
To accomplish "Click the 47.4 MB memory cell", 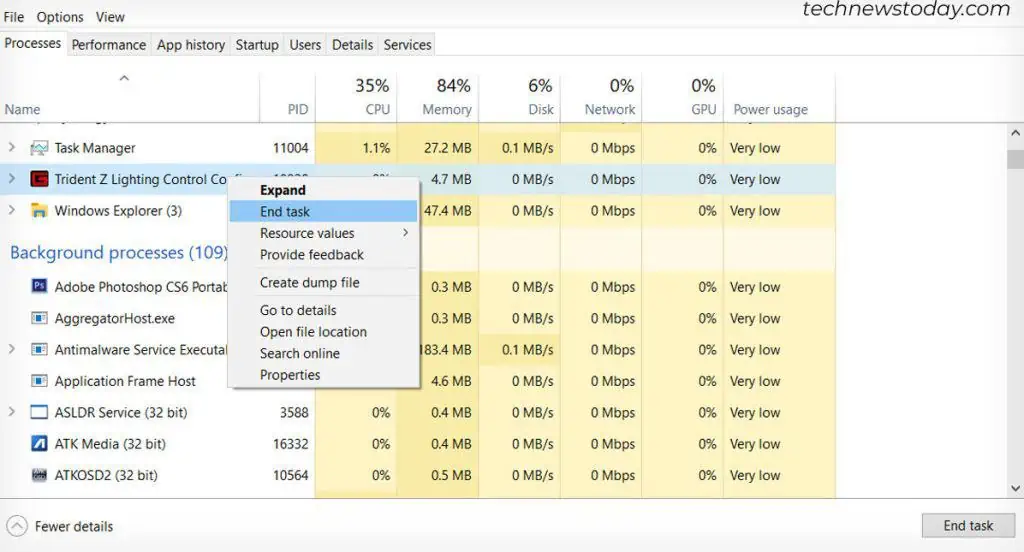I will tap(447, 210).
